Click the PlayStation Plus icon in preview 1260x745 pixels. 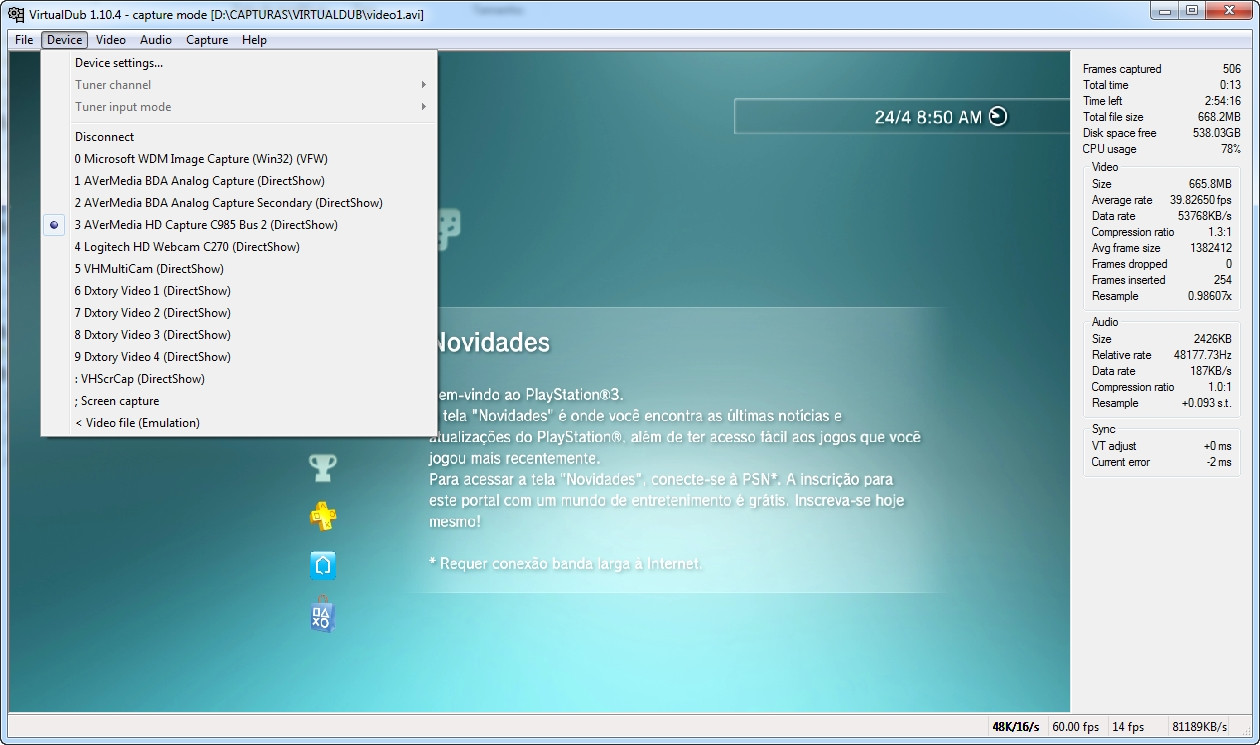point(322,516)
